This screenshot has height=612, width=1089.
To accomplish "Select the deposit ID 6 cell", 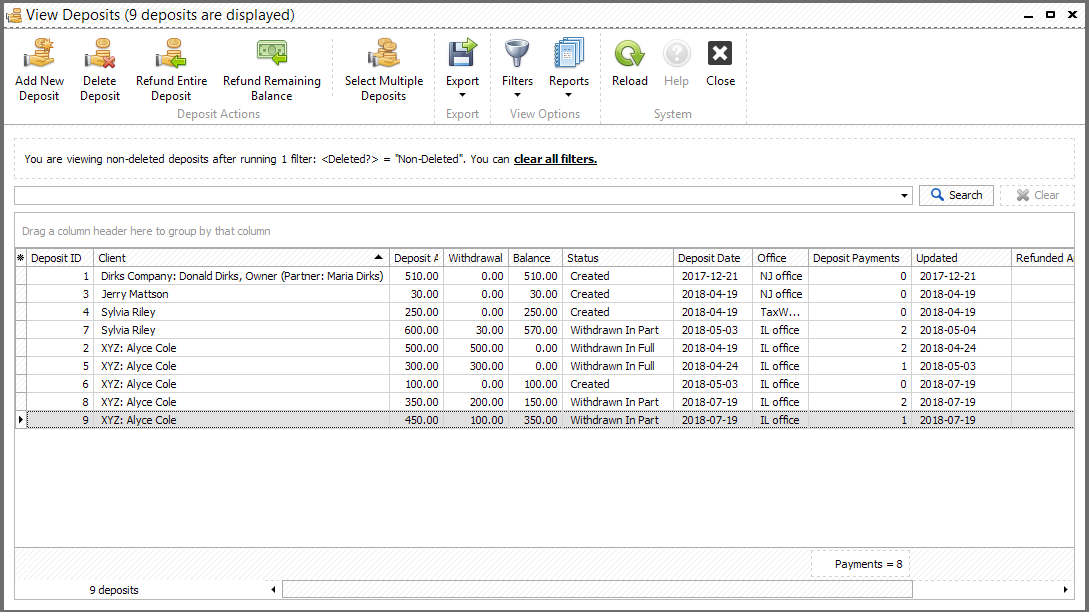I will [x=60, y=384].
